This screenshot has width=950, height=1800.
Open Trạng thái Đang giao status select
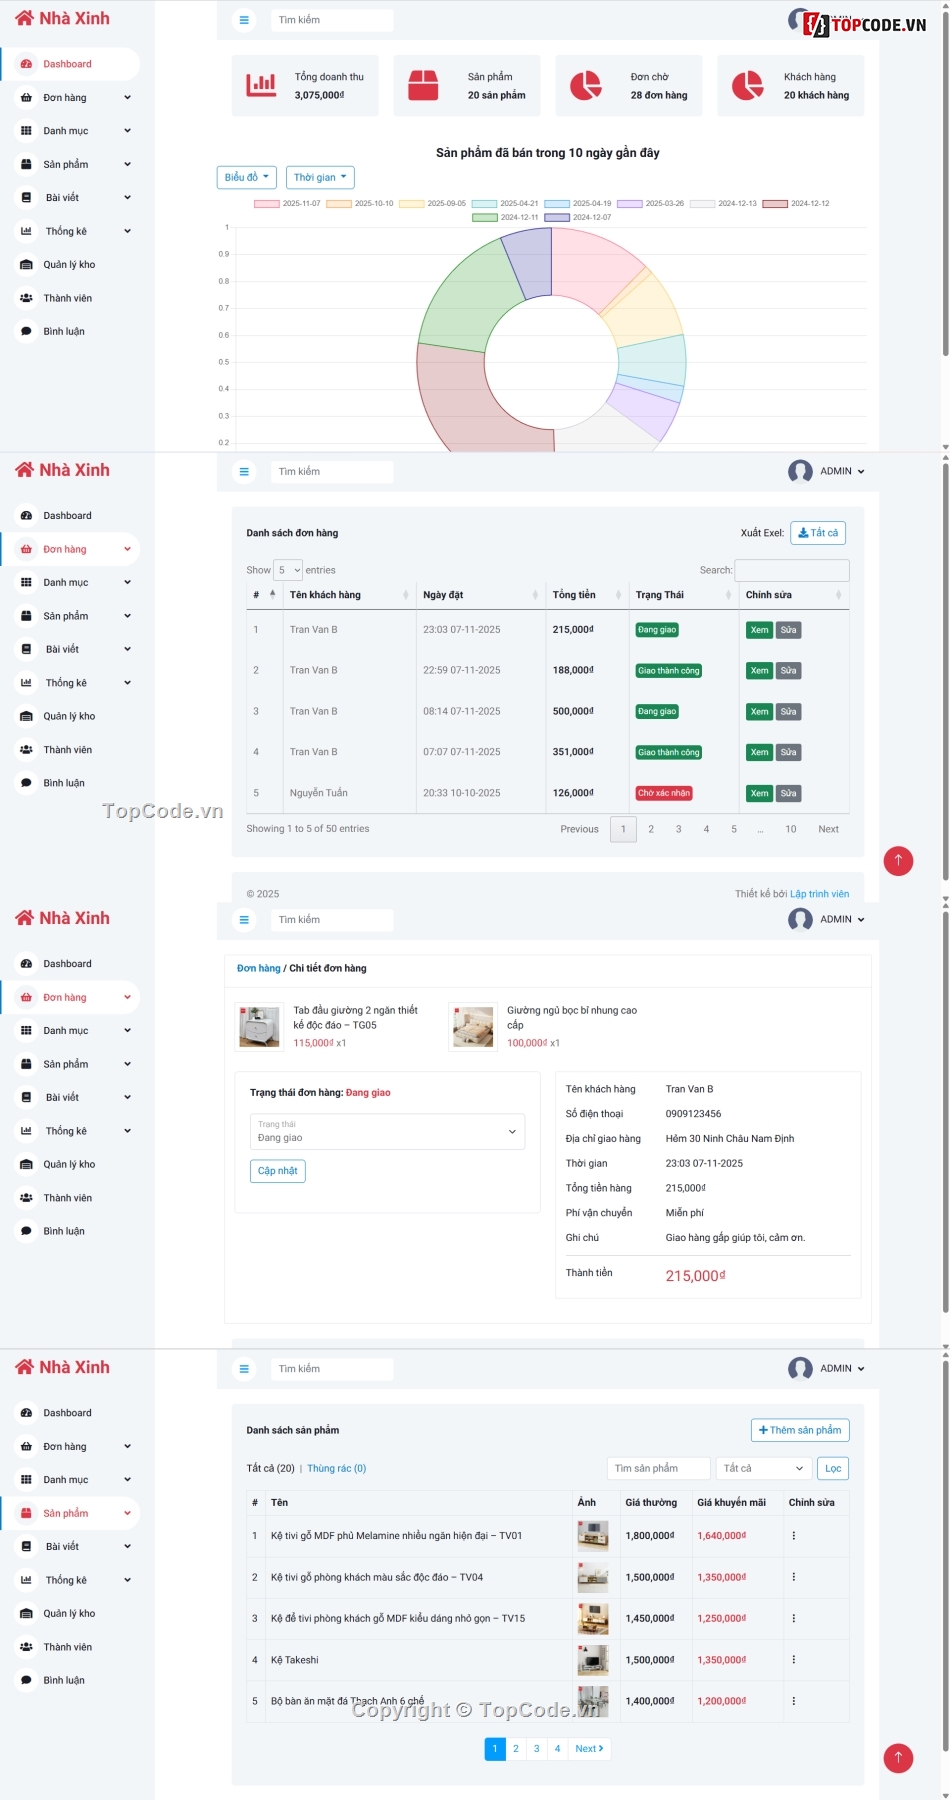coord(387,1132)
